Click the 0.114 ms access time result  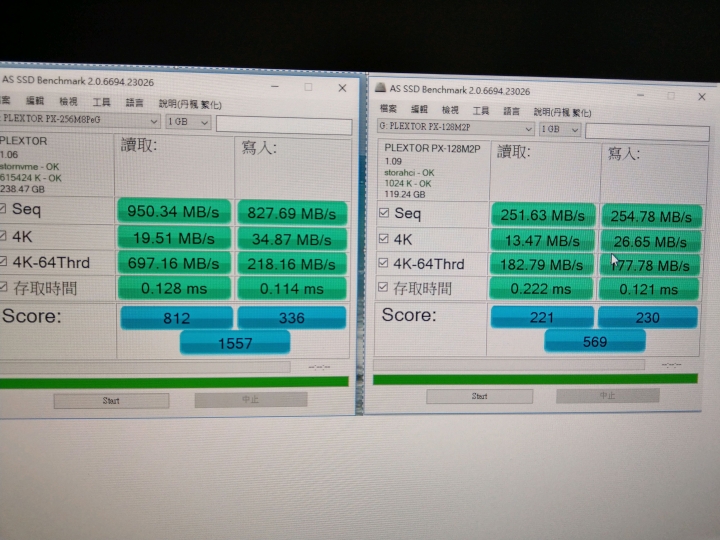click(292, 289)
